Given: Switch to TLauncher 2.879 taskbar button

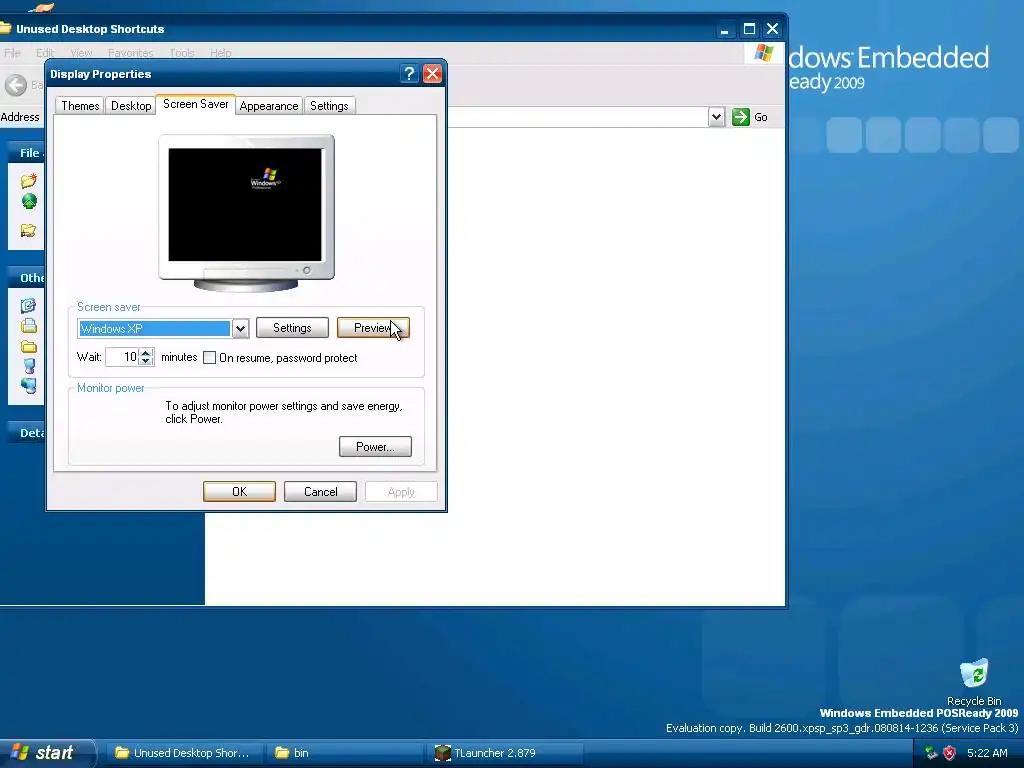Looking at the screenshot, I should [506, 753].
